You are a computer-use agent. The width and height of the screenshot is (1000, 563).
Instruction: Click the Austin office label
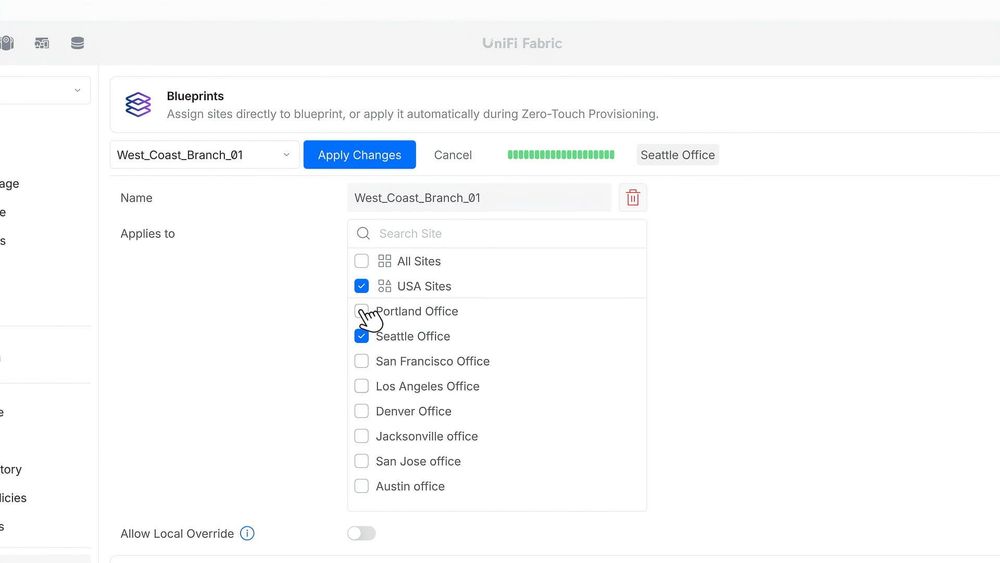410,486
